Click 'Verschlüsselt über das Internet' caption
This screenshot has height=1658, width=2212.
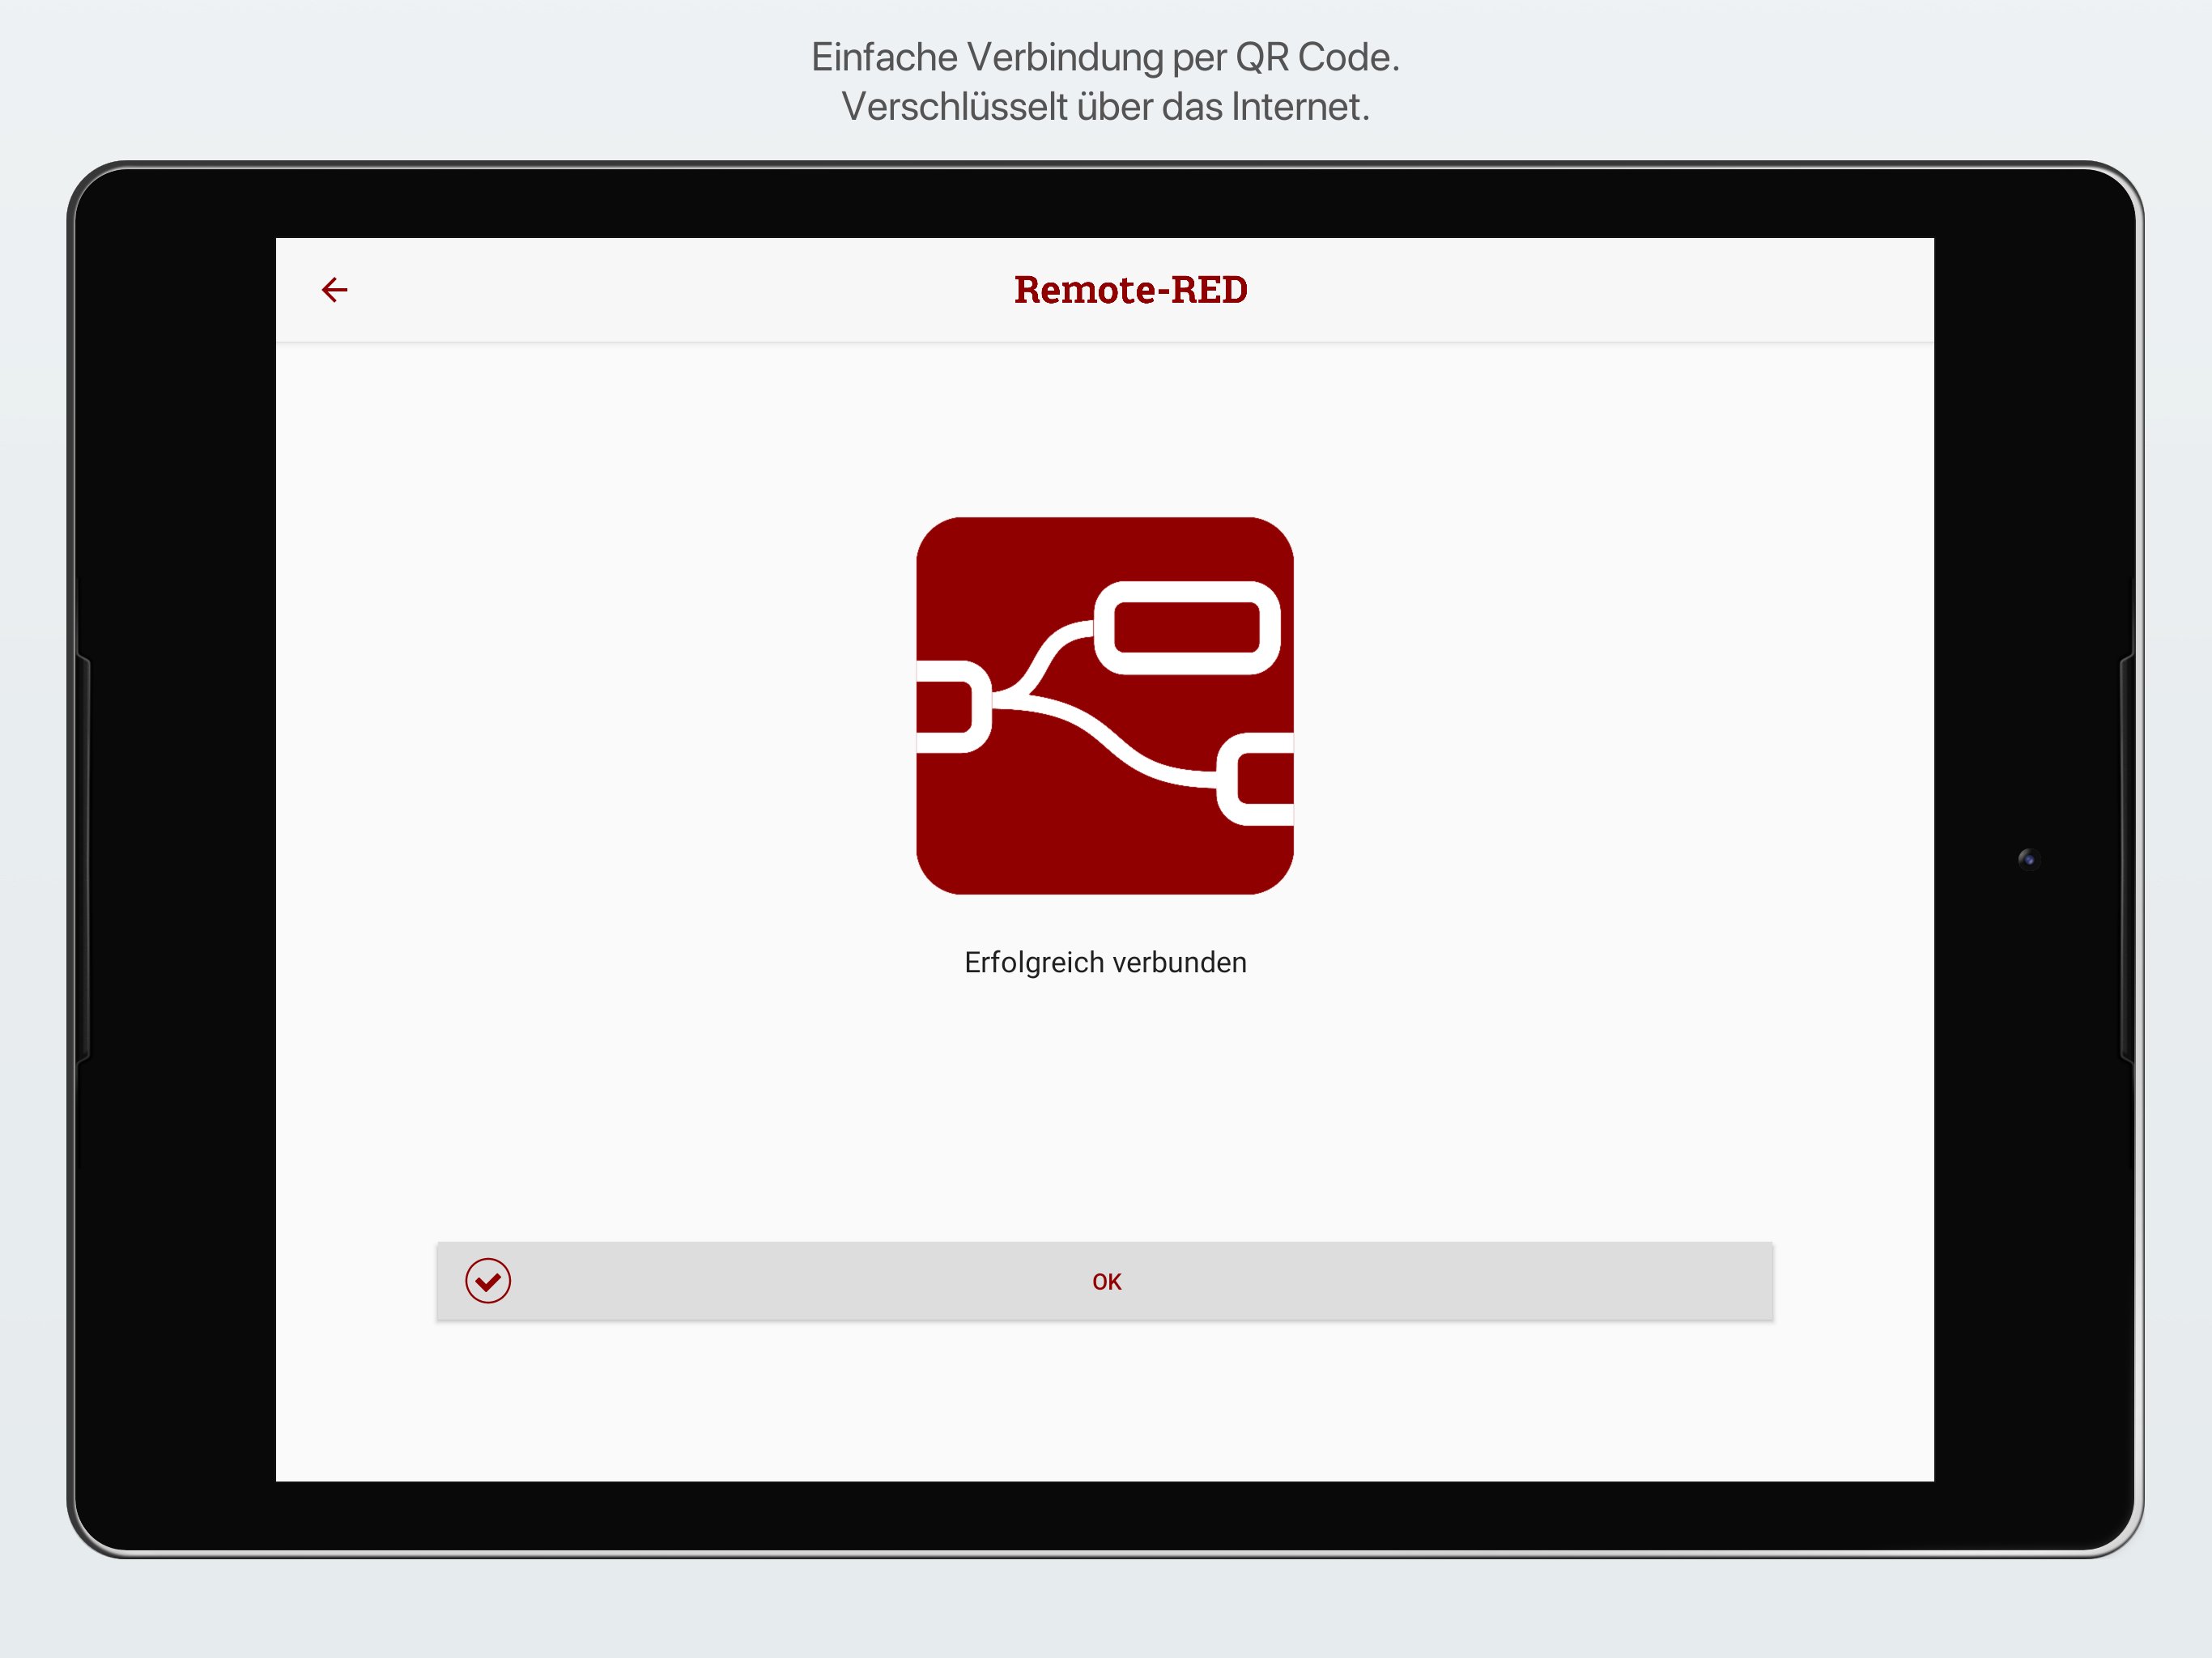(x=1104, y=107)
